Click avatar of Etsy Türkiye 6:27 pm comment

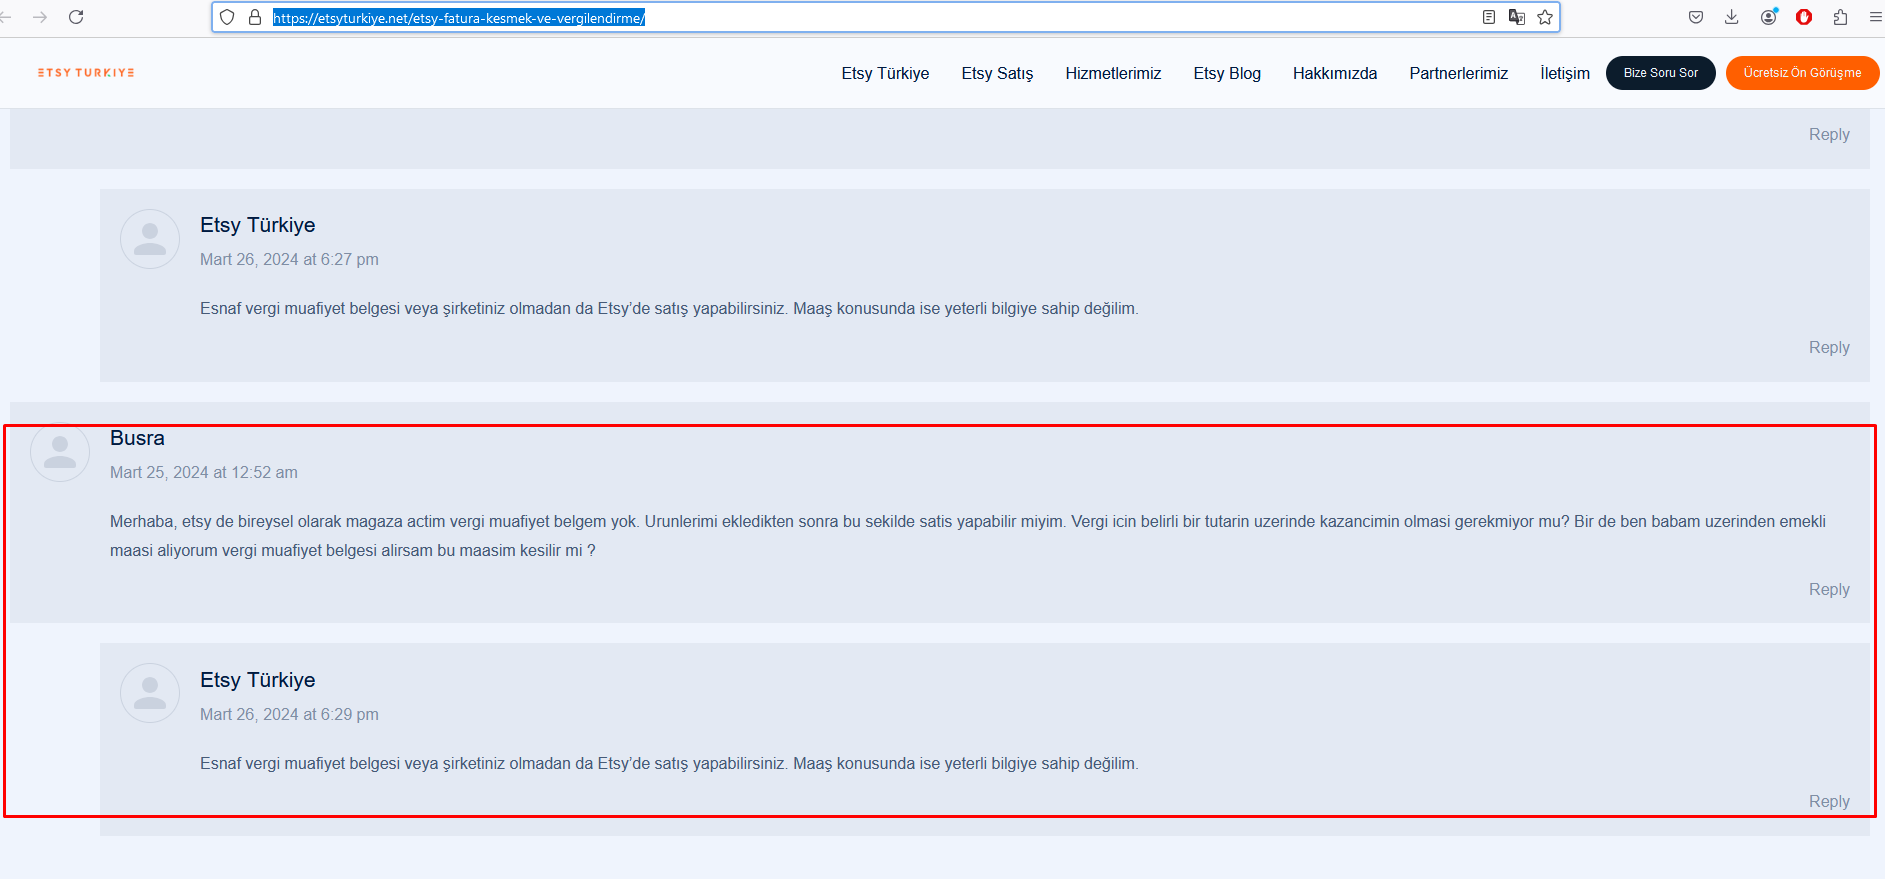150,239
